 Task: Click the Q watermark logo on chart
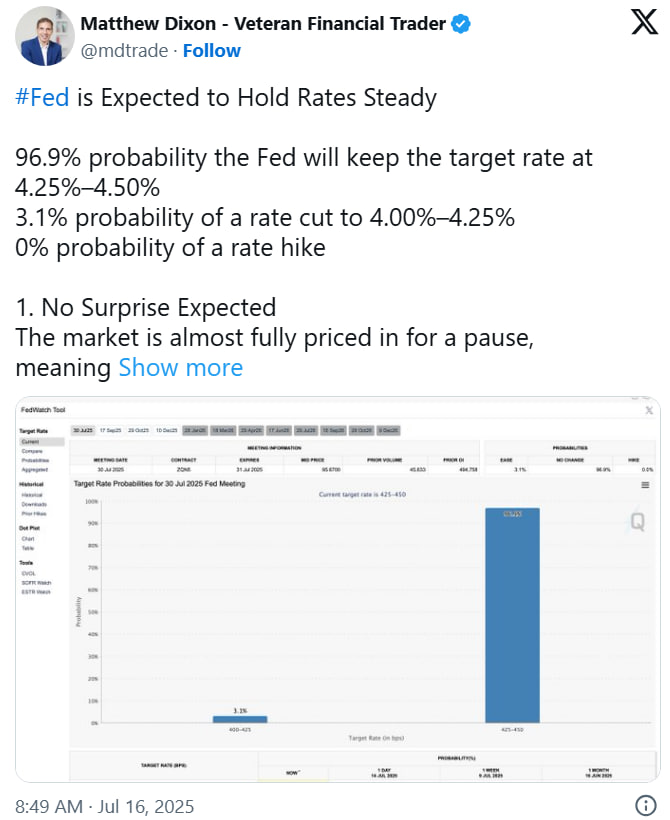[637, 521]
